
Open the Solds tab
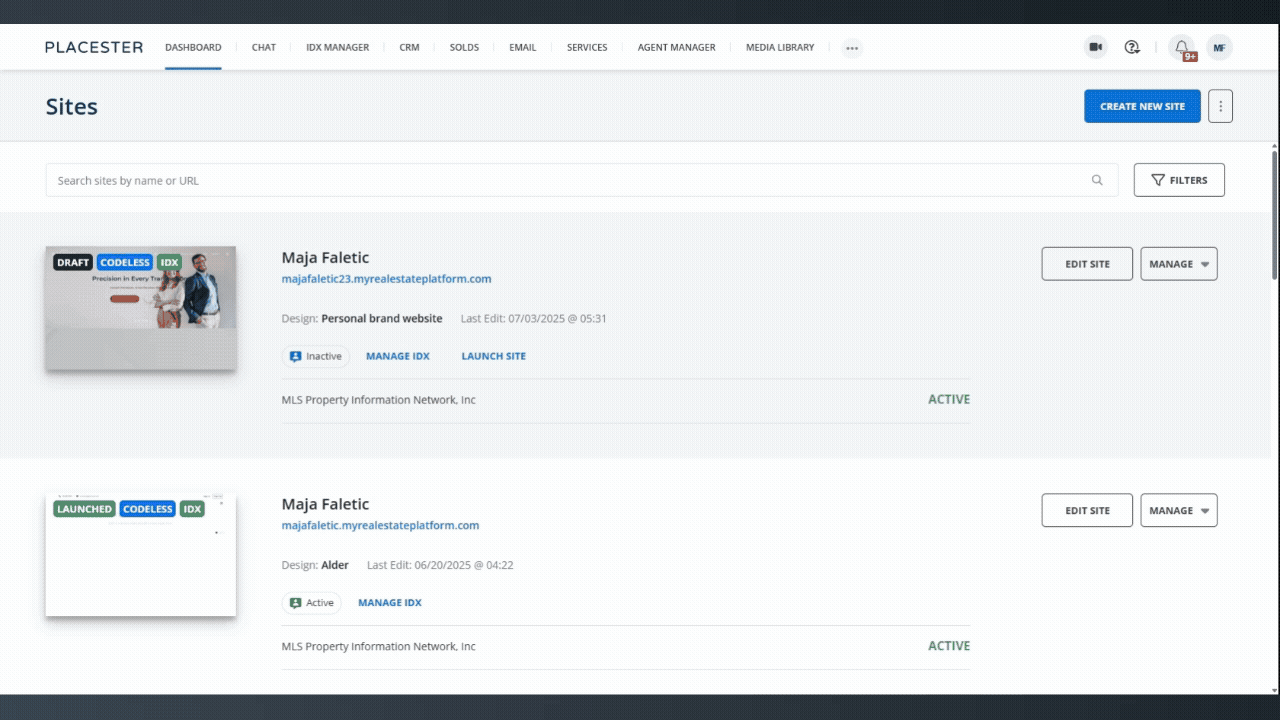coord(464,47)
